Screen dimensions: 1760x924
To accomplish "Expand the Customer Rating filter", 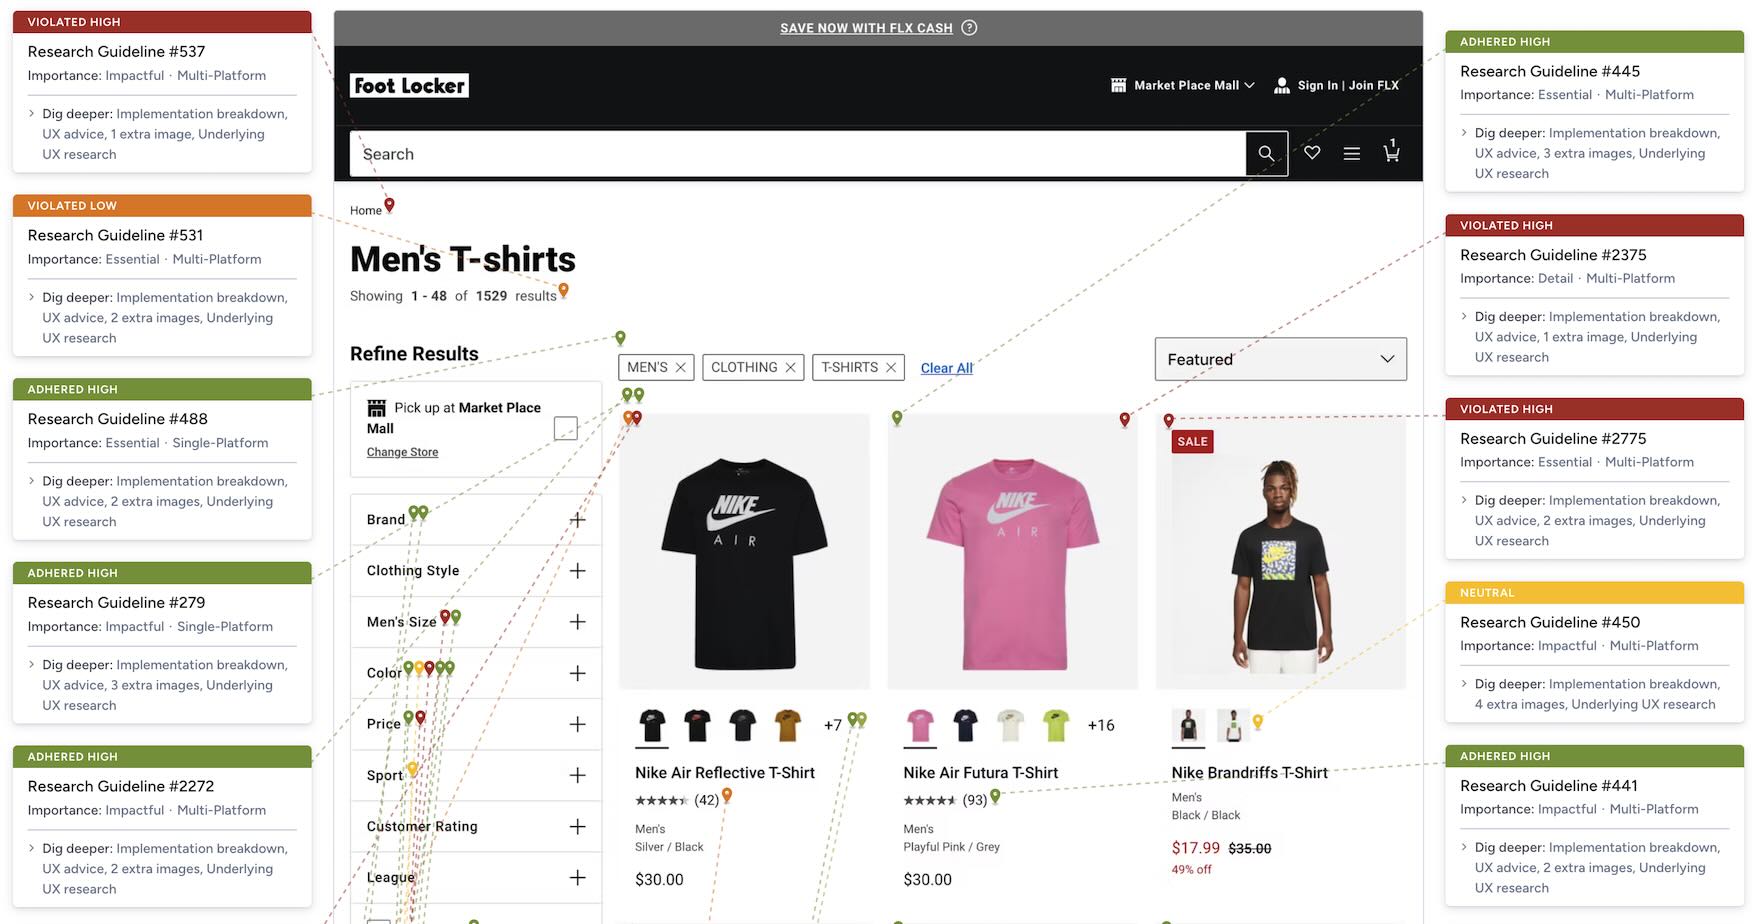I will pyautogui.click(x=476, y=826).
